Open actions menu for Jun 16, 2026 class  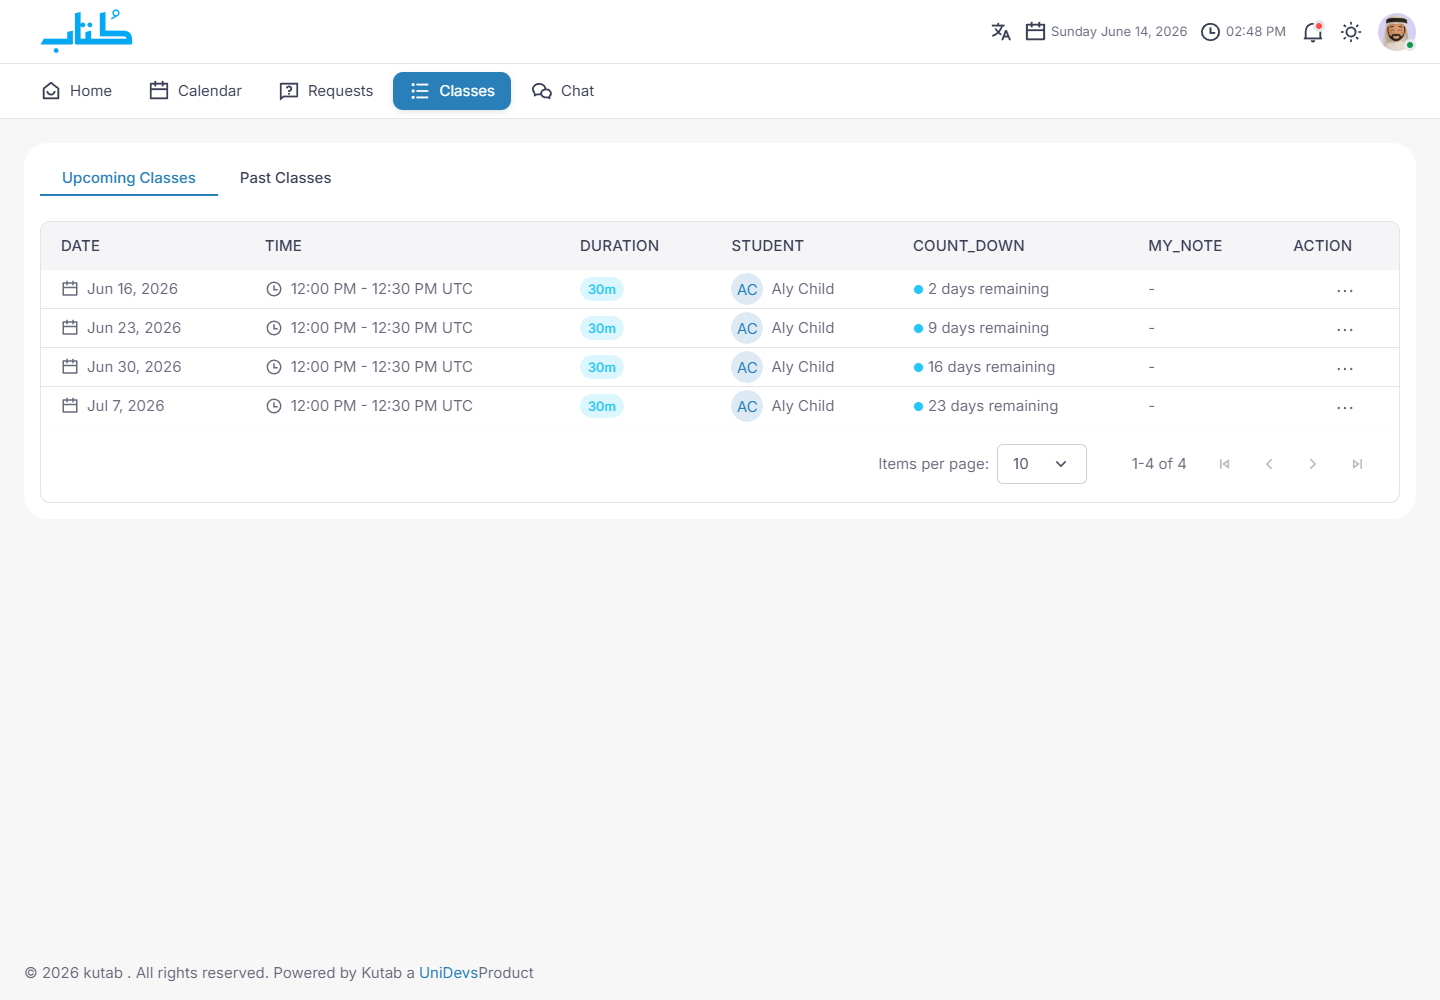1345,290
